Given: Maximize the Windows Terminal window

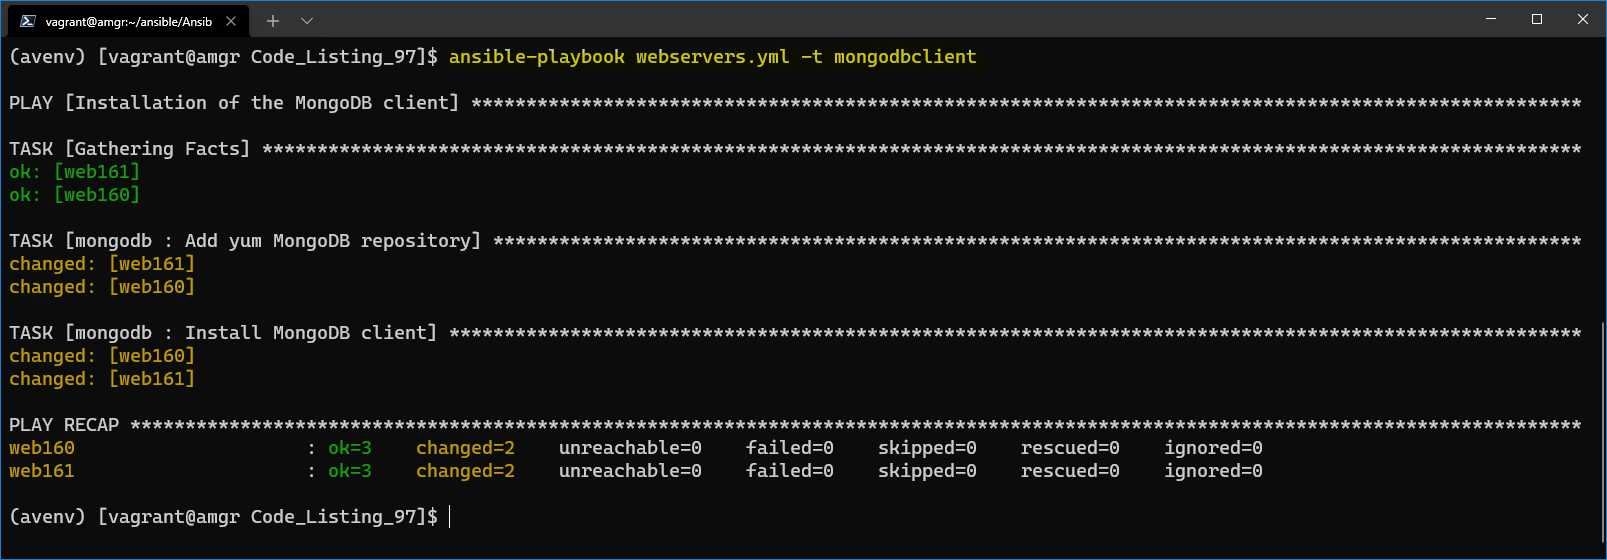Looking at the screenshot, I should point(1537,19).
